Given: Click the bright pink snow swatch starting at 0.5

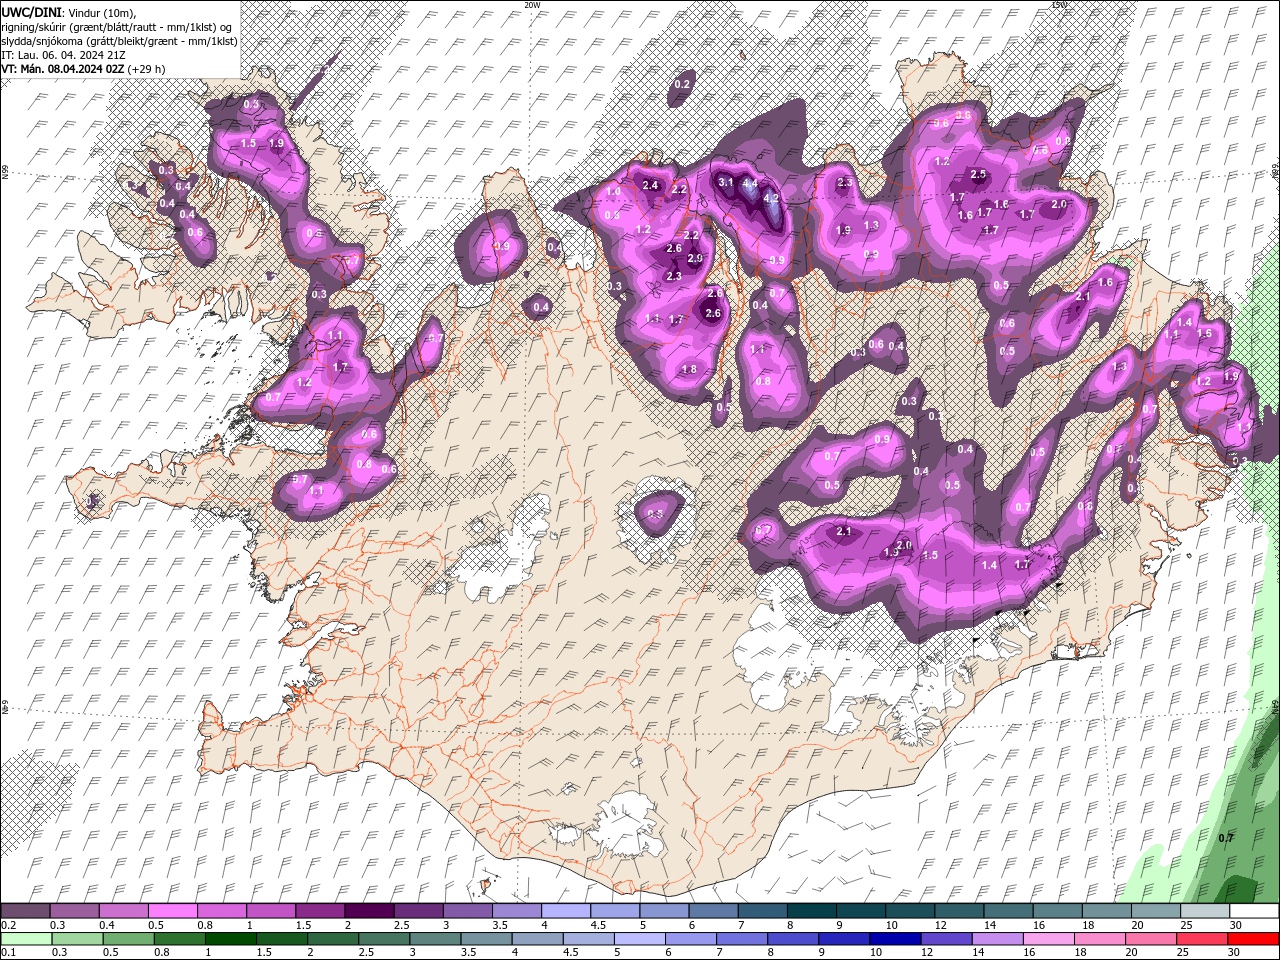Looking at the screenshot, I should coord(172,910).
